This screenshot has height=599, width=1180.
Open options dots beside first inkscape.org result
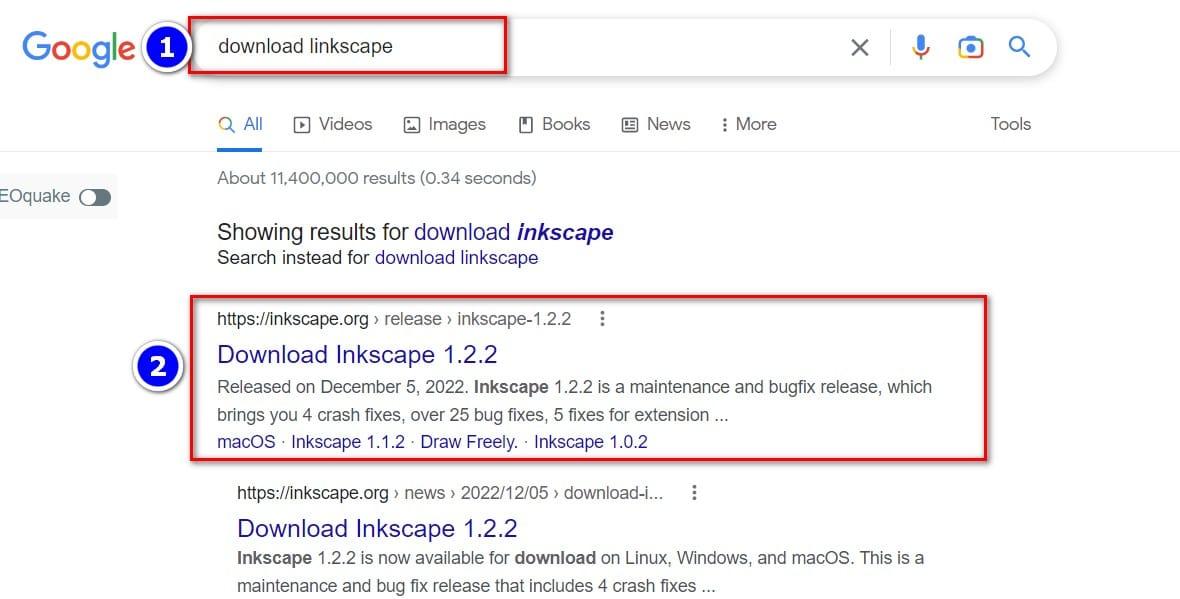602,319
